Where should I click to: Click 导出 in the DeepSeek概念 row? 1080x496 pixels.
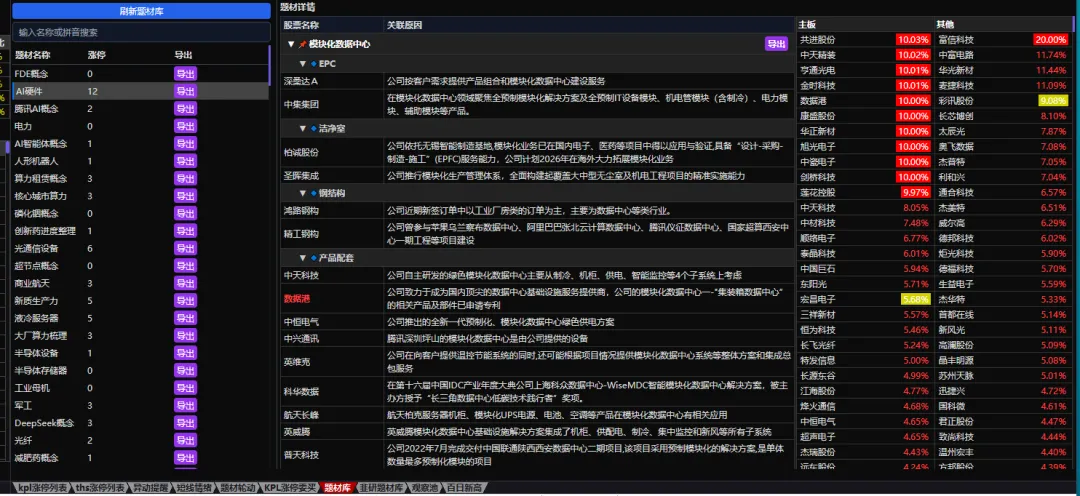point(185,423)
